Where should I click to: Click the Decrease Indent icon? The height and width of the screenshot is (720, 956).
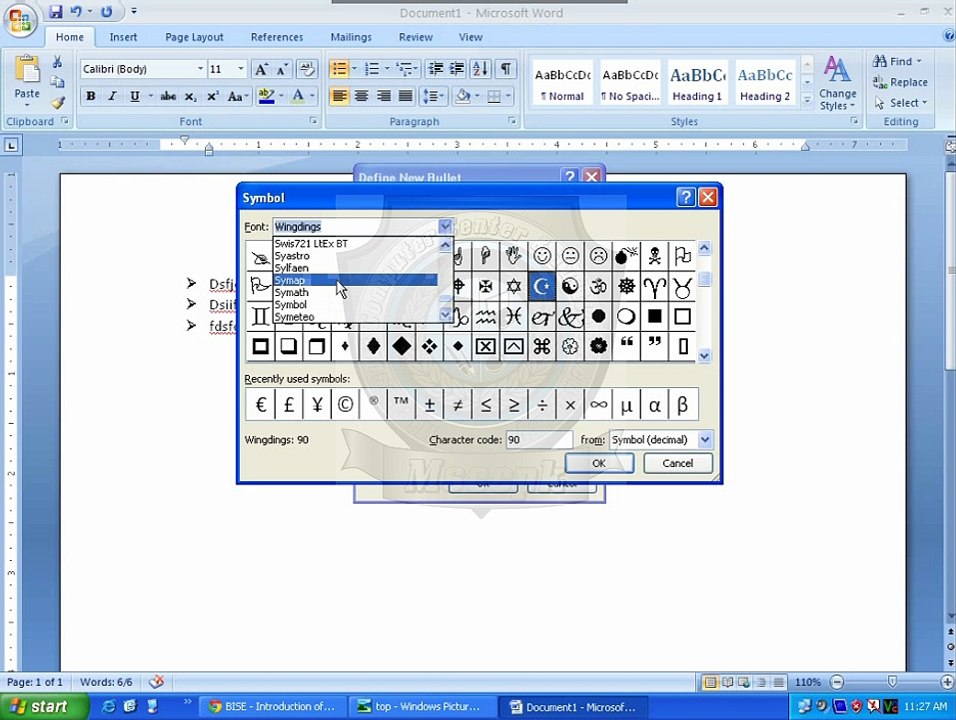435,69
